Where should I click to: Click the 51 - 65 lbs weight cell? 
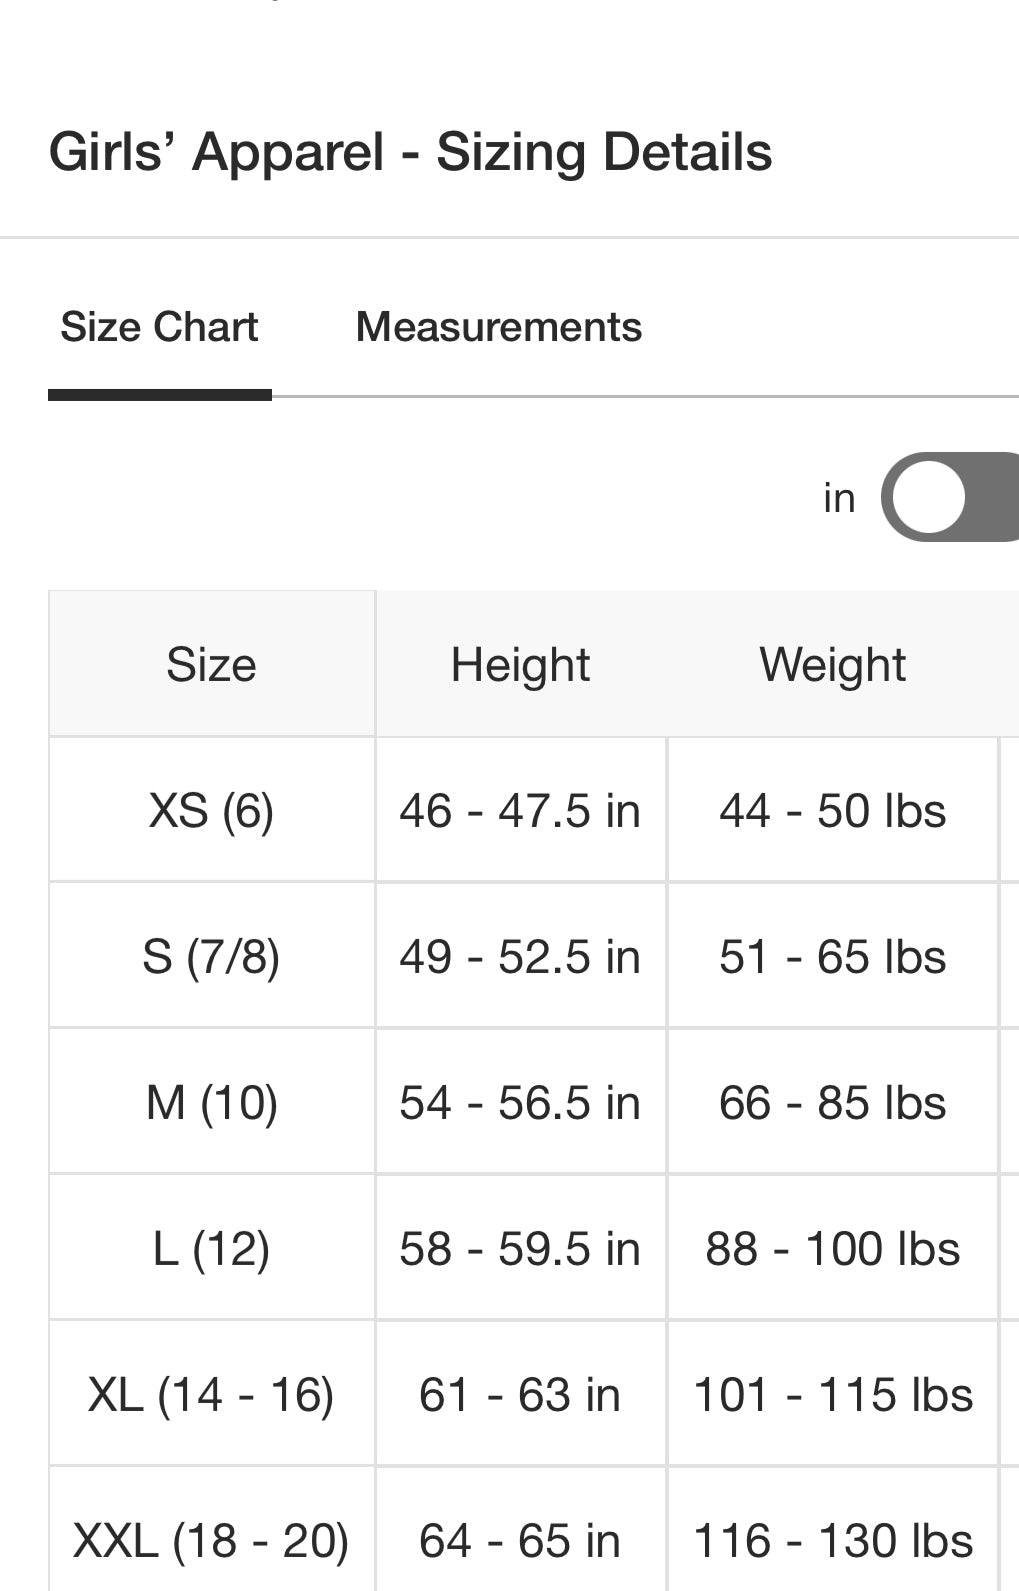coord(832,957)
